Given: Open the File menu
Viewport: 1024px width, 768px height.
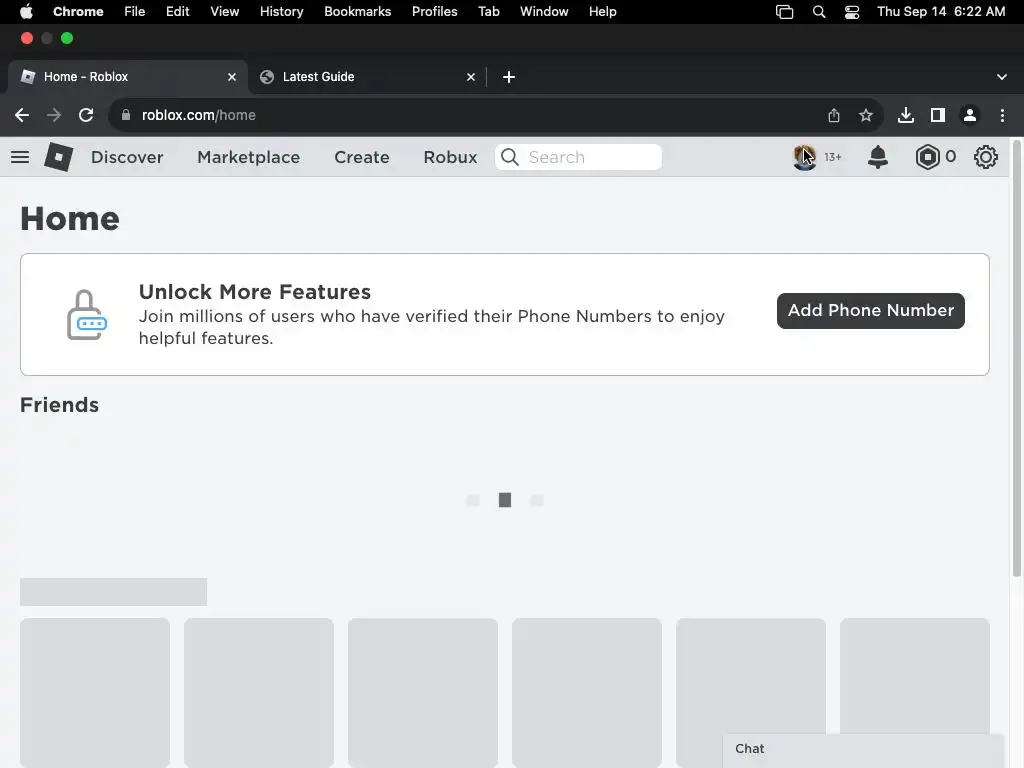Looking at the screenshot, I should (x=135, y=12).
